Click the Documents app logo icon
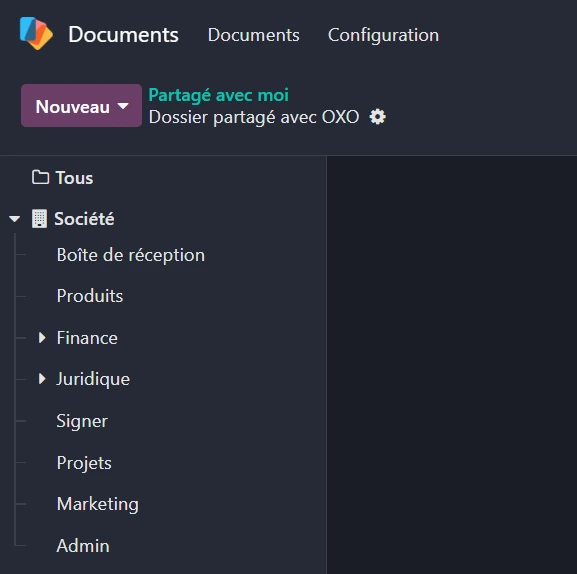Screen dimensions: 577x574 point(36,33)
